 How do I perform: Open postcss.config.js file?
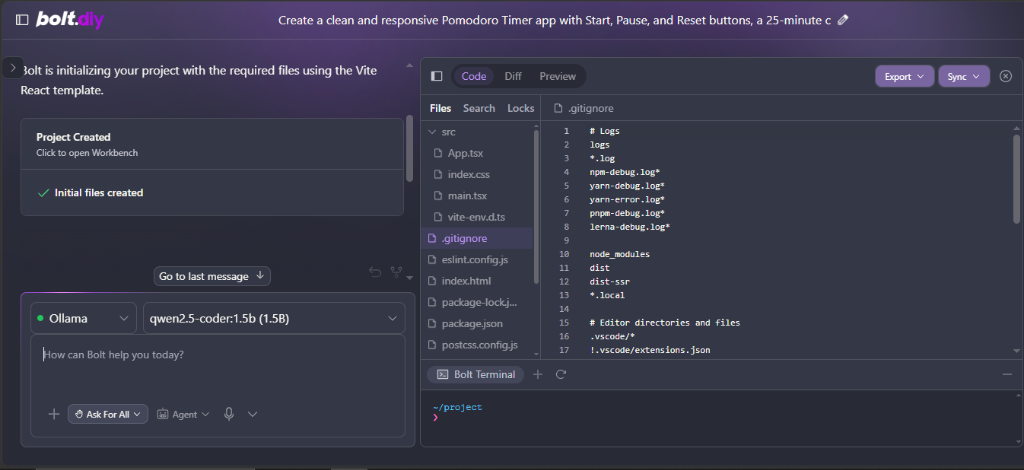click(478, 345)
